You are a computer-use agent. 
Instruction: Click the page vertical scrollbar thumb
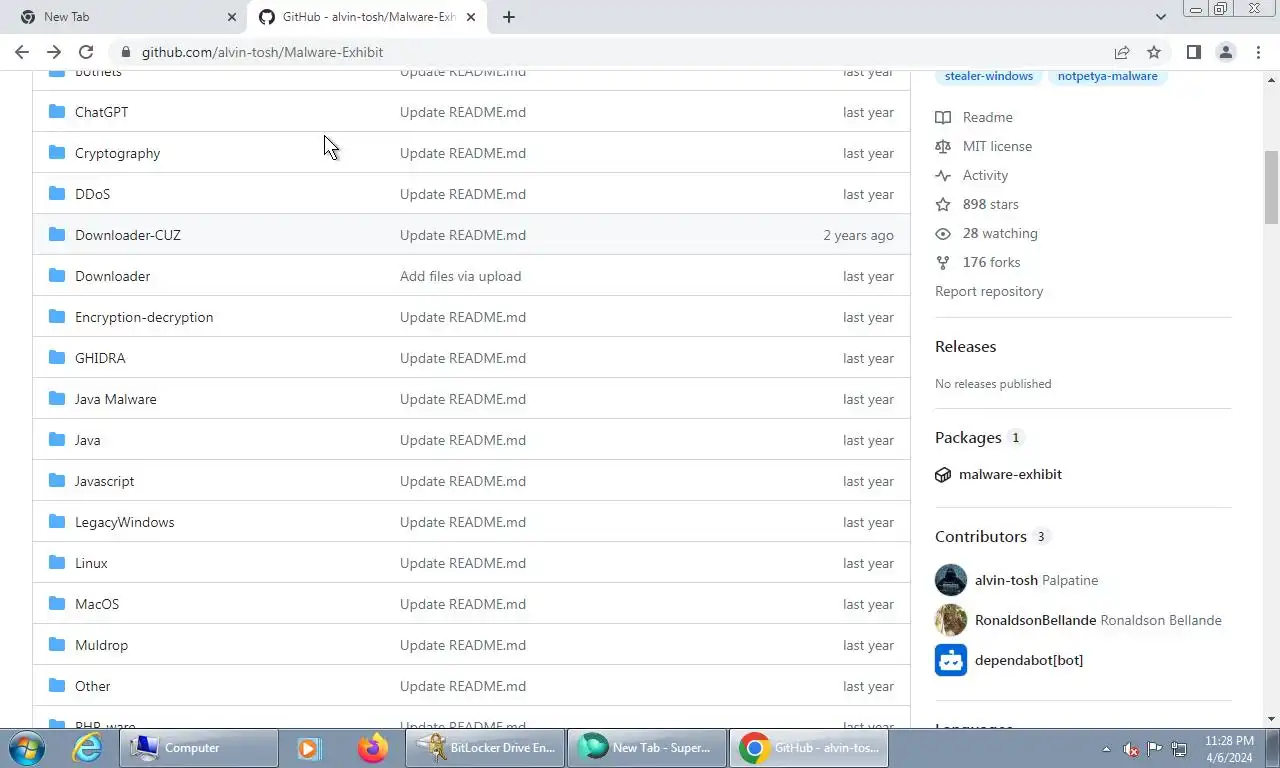(1272, 187)
